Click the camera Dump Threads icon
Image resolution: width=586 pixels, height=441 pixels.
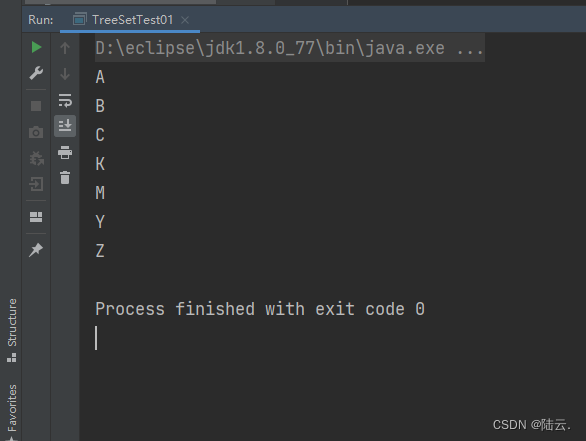click(x=36, y=132)
